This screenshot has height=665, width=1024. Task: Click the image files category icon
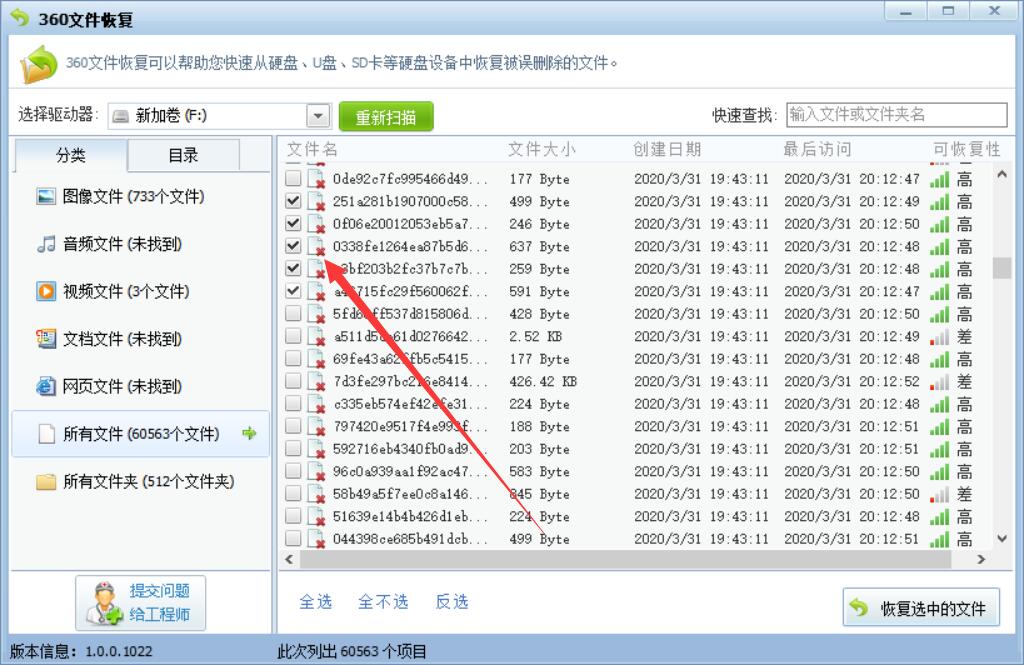46,197
